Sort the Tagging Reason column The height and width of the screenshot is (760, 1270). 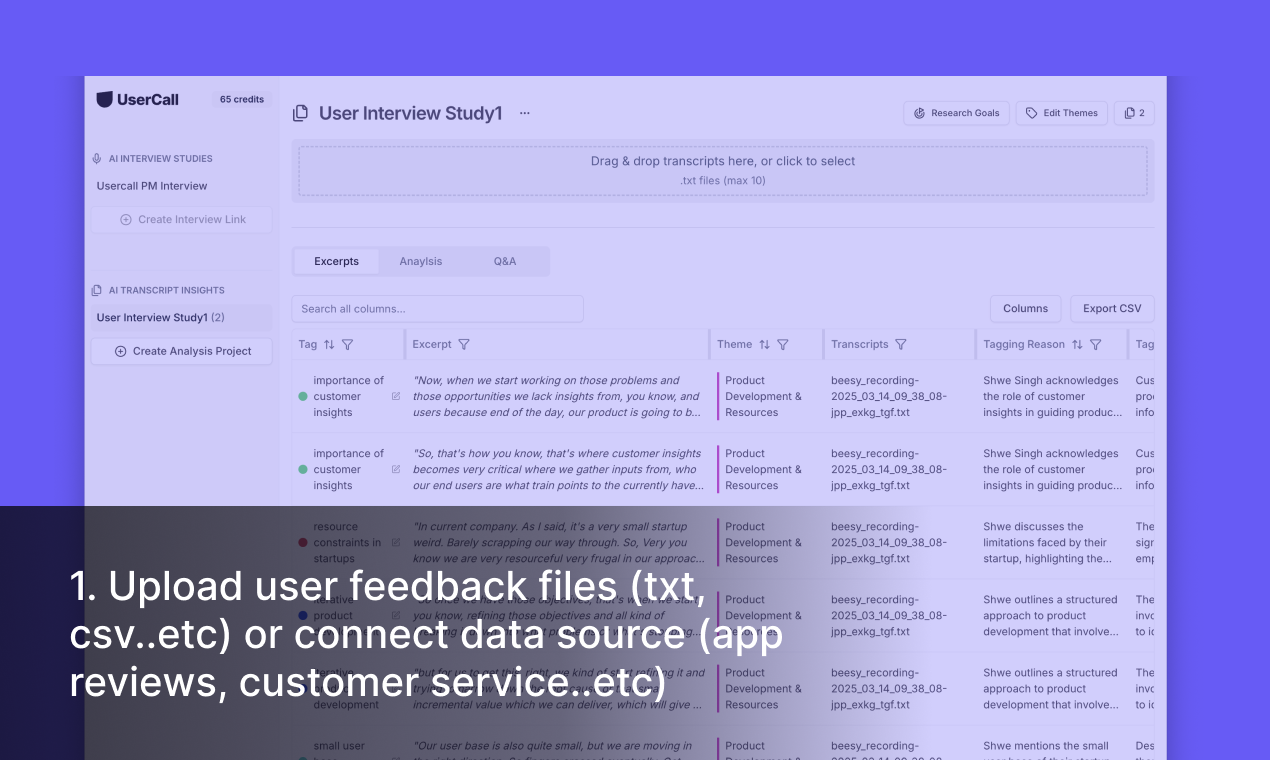click(1075, 344)
